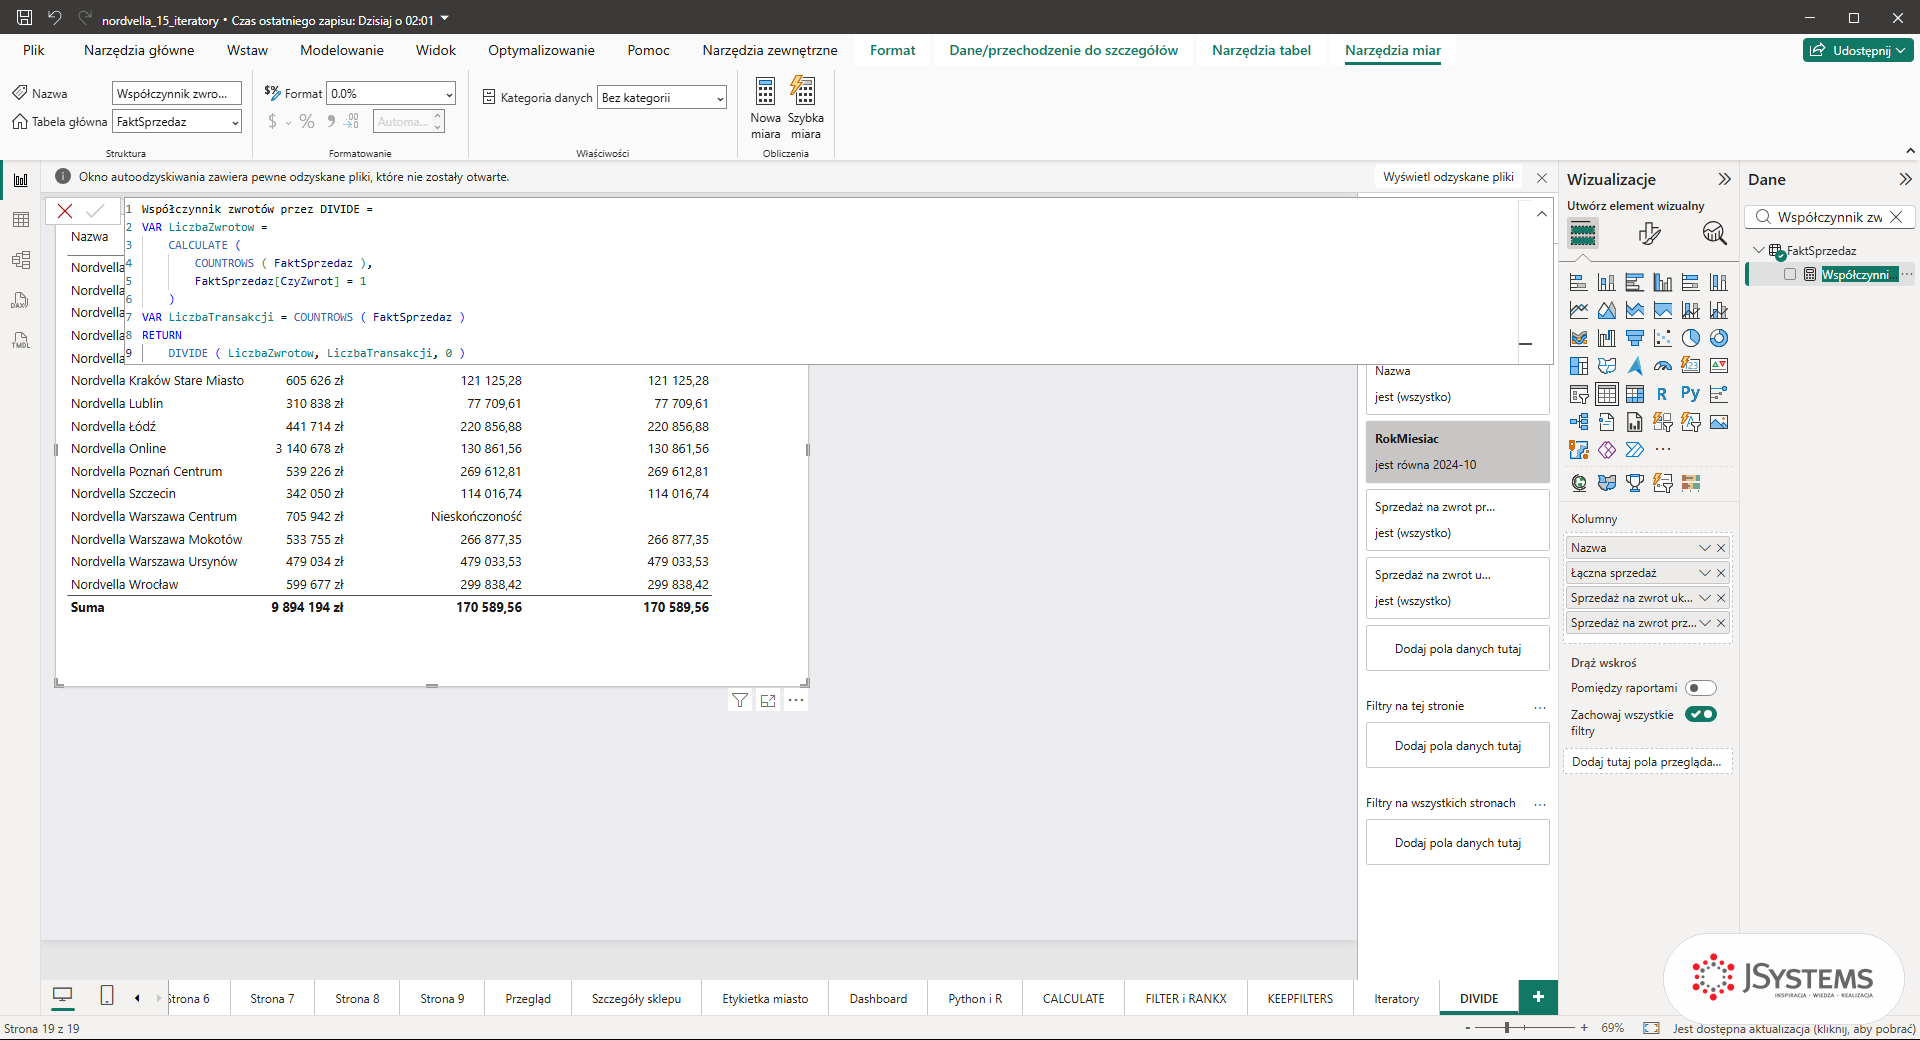Click the update available status link

pyautogui.click(x=1794, y=1028)
